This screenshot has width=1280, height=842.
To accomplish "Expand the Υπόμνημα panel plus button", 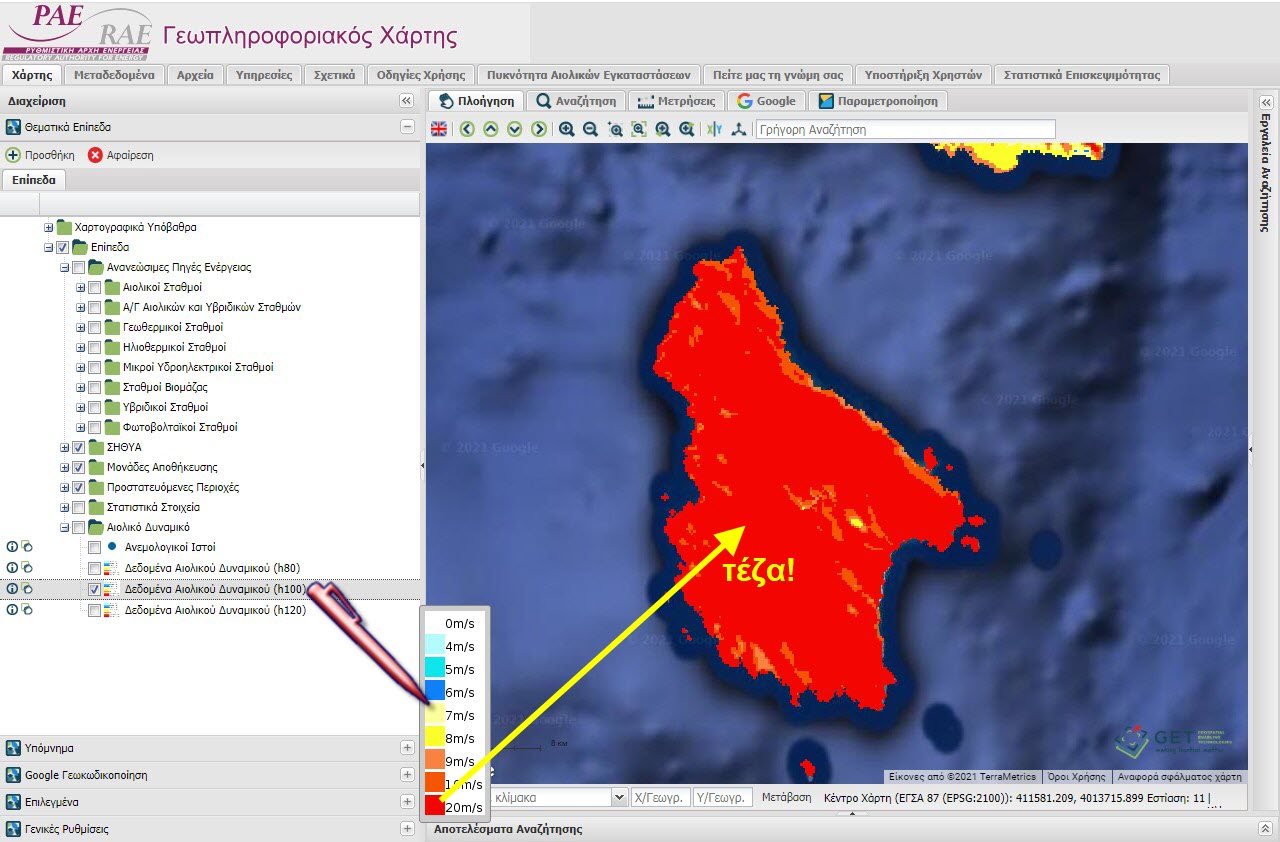I will tap(407, 748).
